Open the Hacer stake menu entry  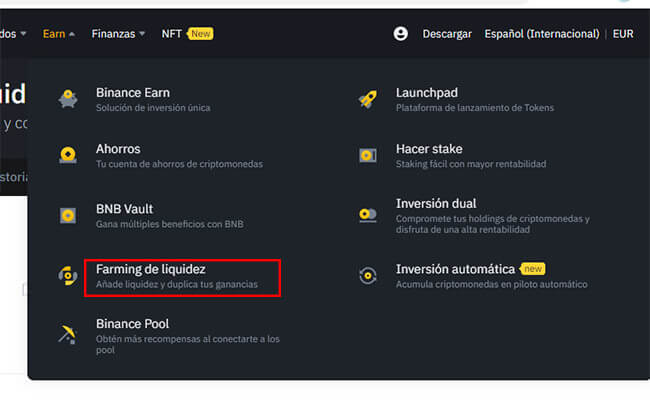point(471,156)
